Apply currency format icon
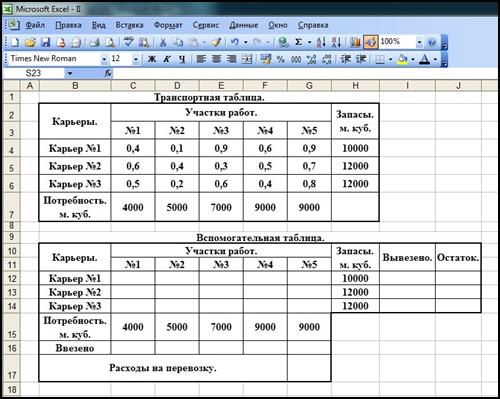500x399 pixels. tap(266, 59)
